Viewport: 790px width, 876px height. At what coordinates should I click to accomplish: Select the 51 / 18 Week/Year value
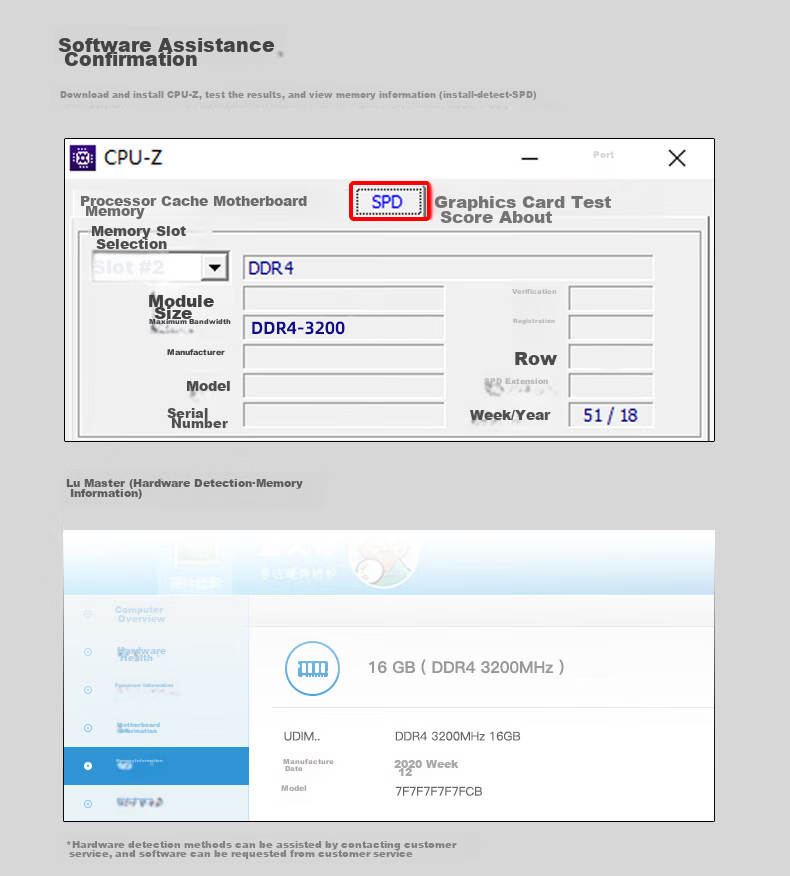click(611, 415)
